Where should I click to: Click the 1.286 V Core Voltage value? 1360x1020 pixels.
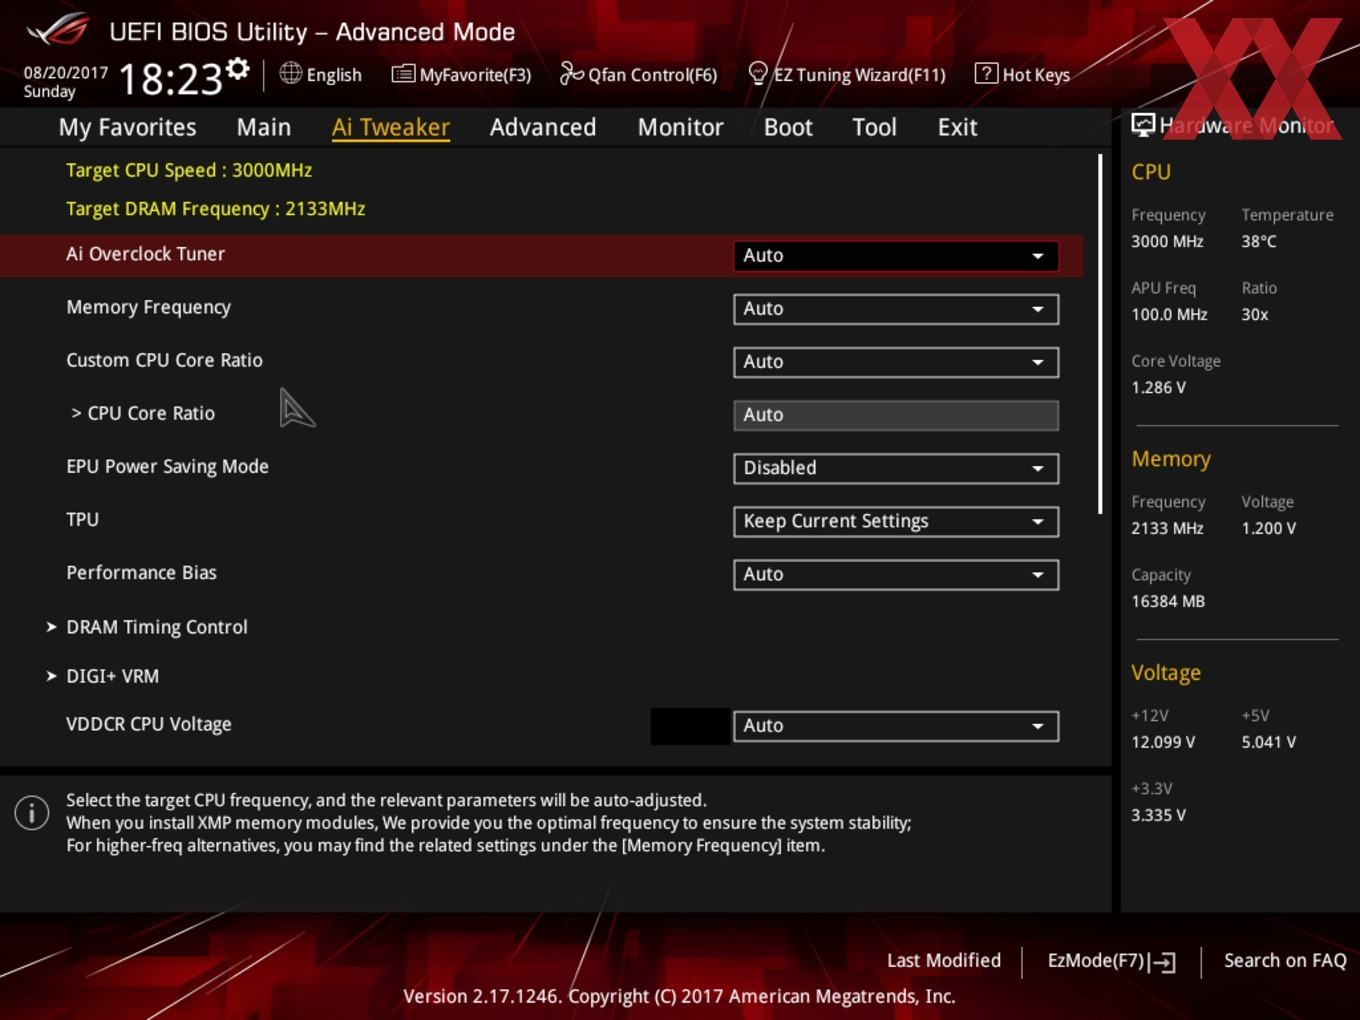click(1158, 387)
